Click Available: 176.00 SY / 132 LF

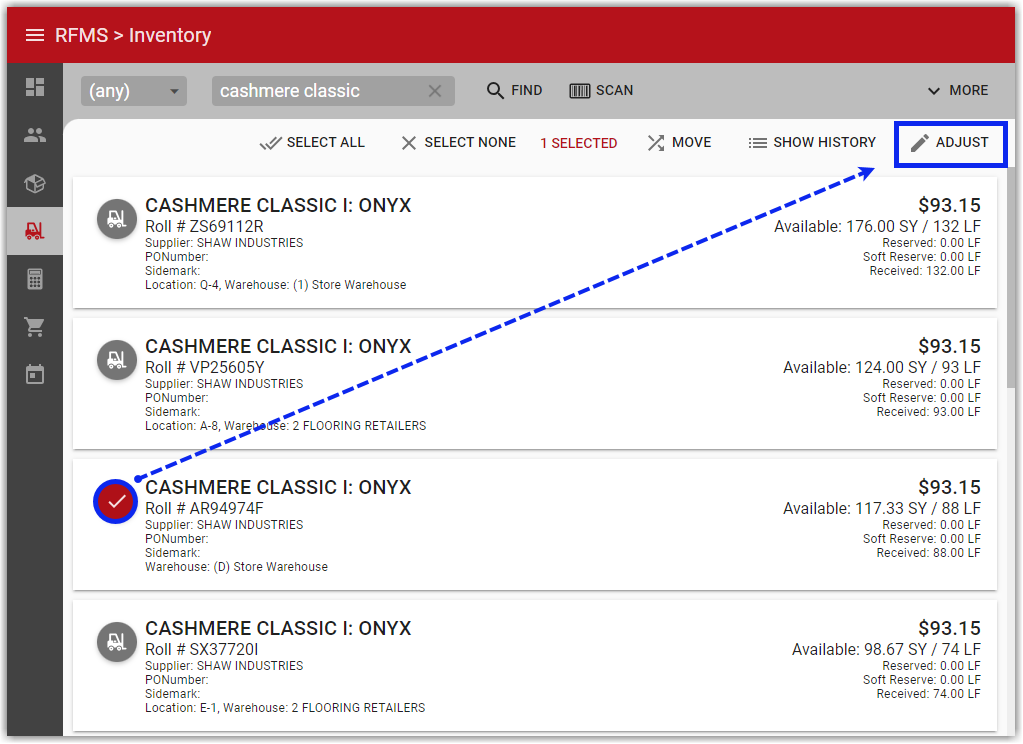[x=878, y=226]
